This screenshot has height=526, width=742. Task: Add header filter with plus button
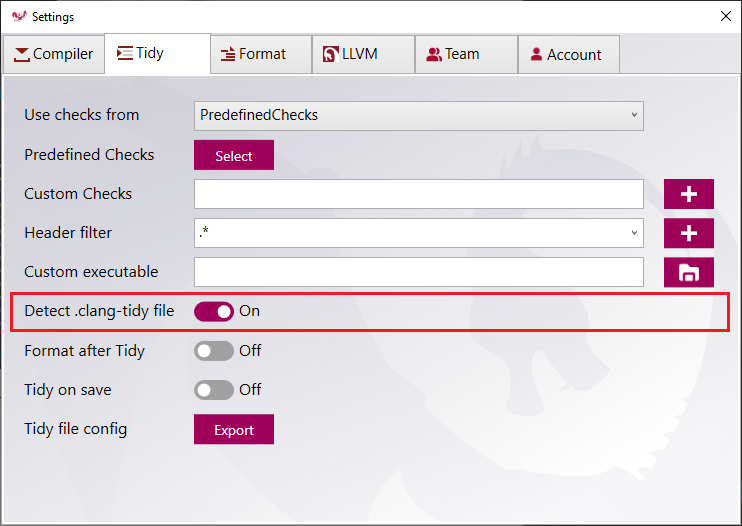tap(689, 233)
